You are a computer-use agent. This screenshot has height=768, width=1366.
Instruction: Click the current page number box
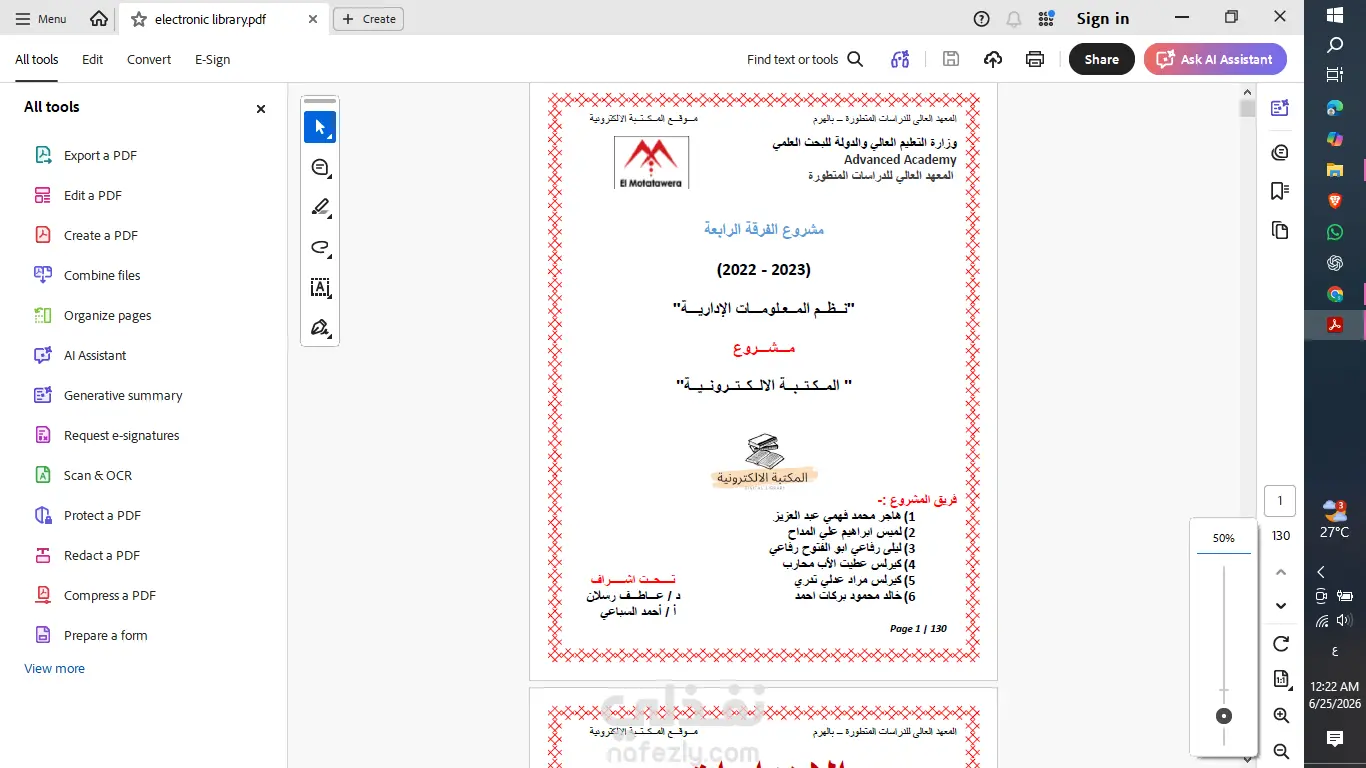[x=1280, y=501]
